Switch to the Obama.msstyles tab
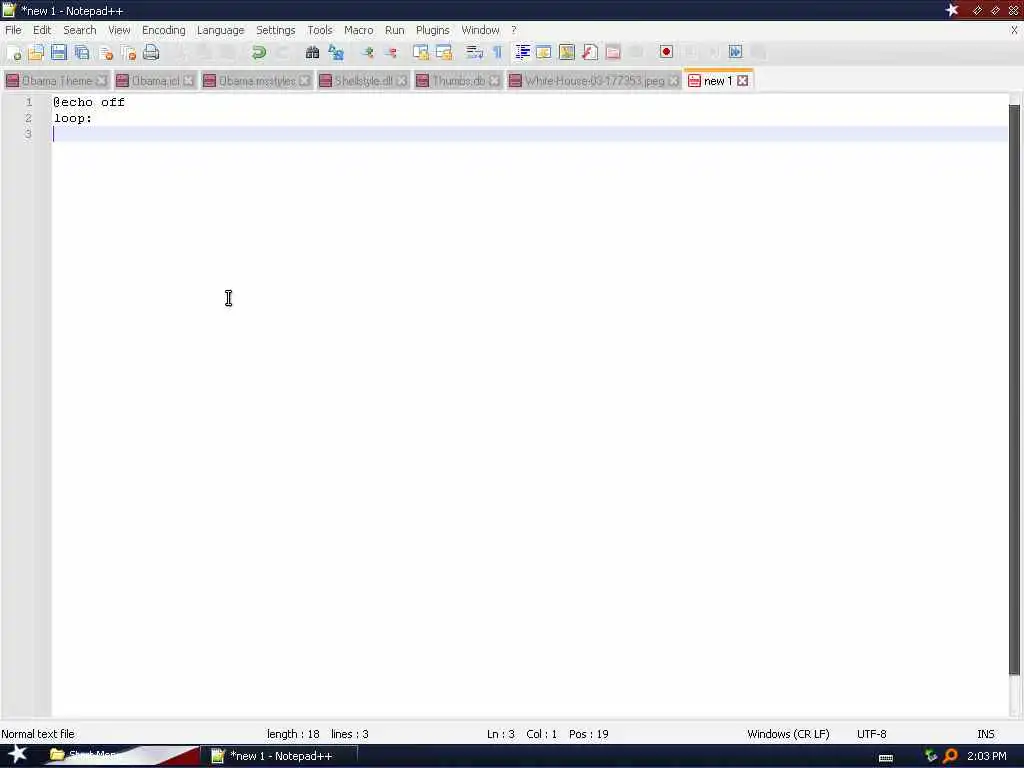Image resolution: width=1024 pixels, height=768 pixels. pos(257,81)
